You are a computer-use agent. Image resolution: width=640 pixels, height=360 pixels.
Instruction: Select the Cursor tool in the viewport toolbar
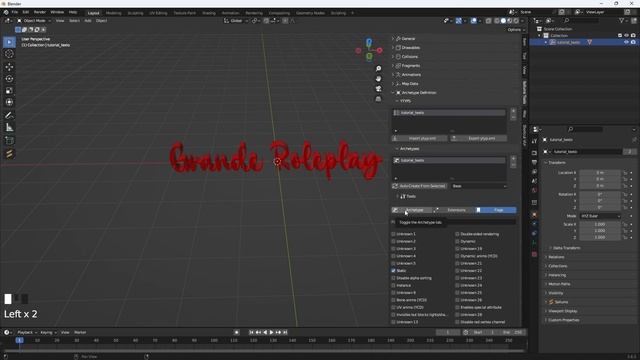(9, 54)
